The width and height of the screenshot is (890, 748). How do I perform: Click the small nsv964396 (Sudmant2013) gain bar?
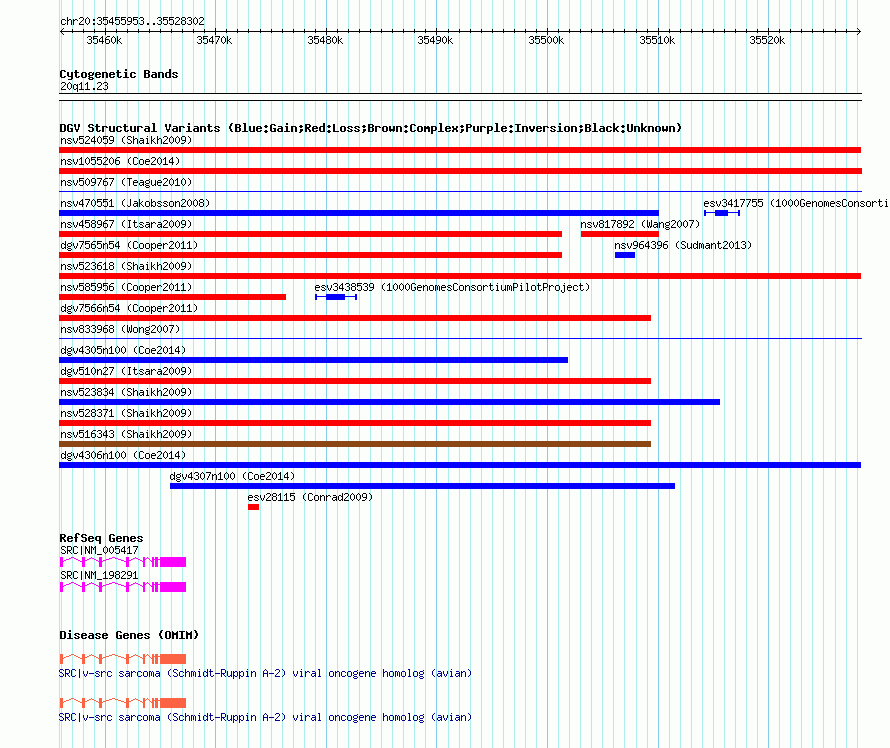pos(625,255)
